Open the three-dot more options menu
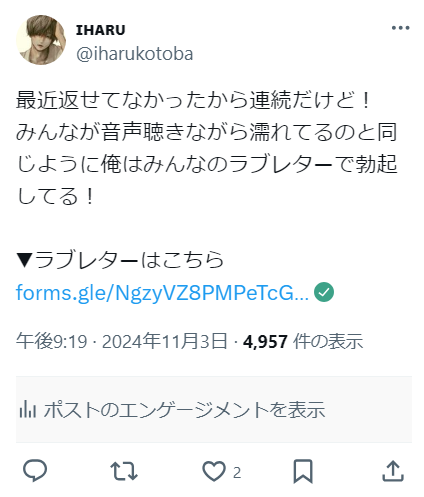 [x=400, y=28]
